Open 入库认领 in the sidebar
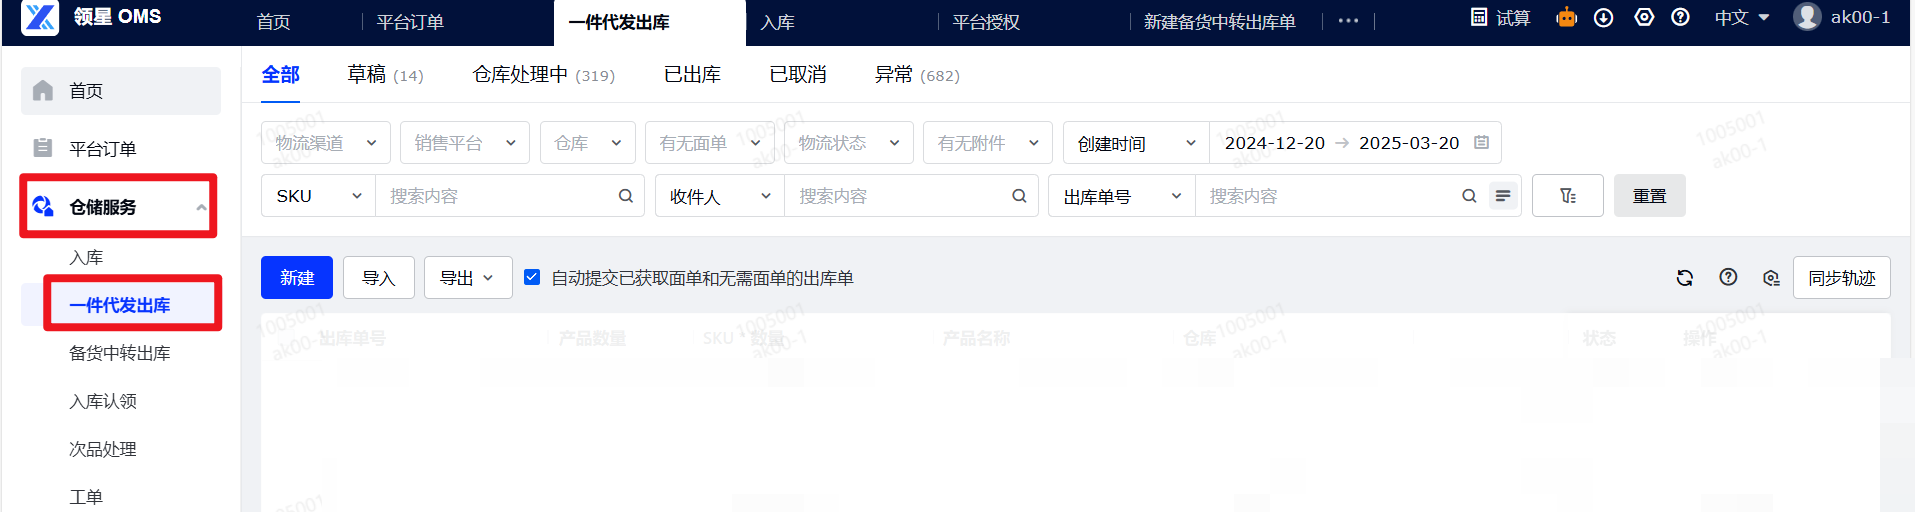The image size is (1915, 512). (x=103, y=401)
